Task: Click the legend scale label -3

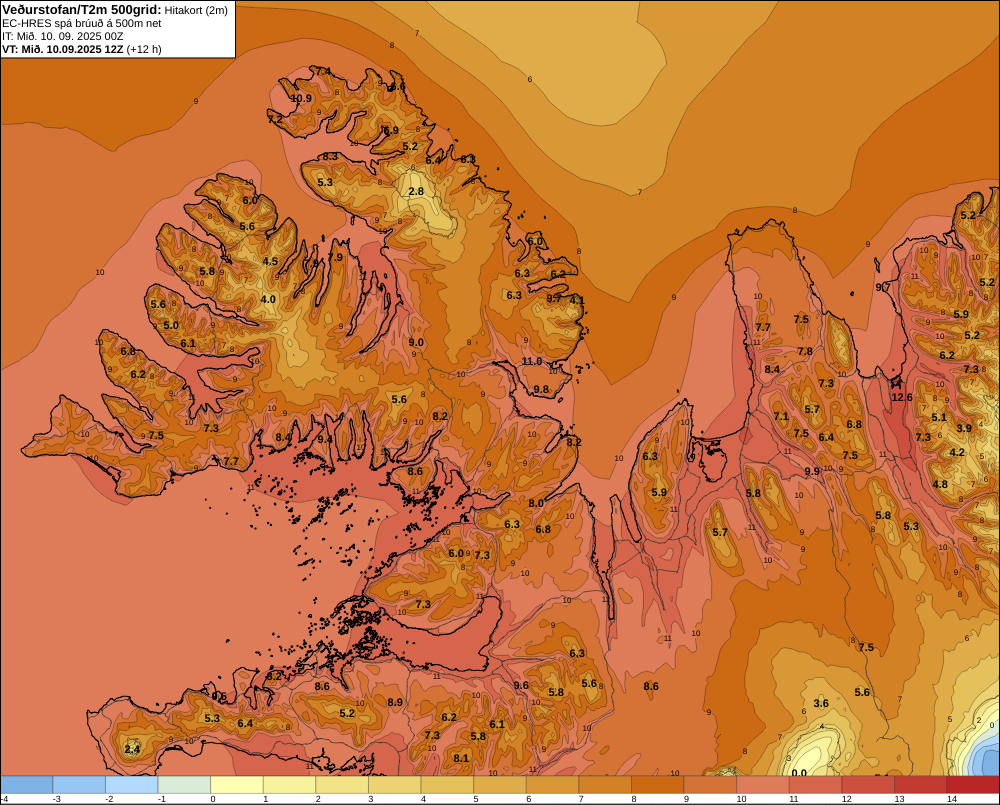Action: pyautogui.click(x=56, y=799)
